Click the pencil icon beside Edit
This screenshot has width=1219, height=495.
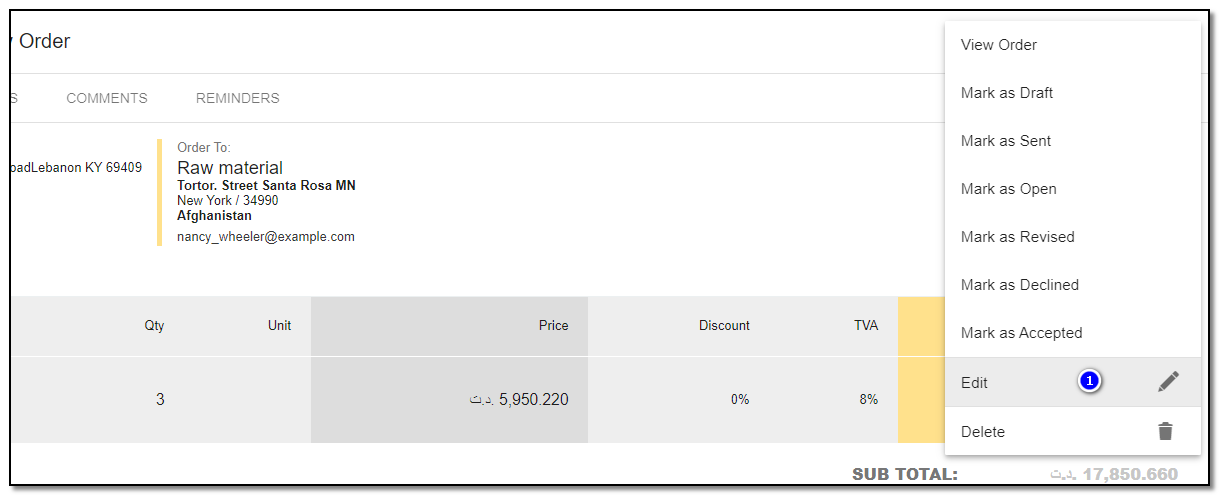pos(1168,381)
